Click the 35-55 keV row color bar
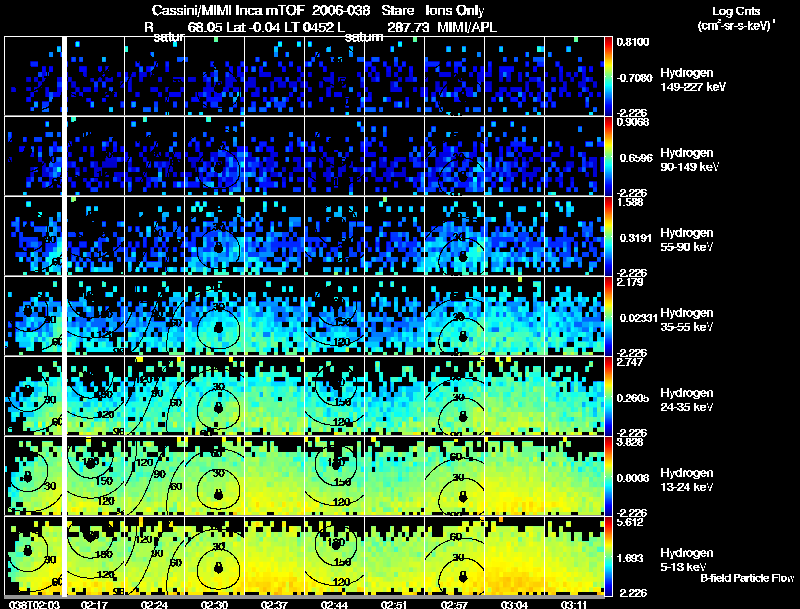This screenshot has width=800, height=609. click(x=608, y=316)
